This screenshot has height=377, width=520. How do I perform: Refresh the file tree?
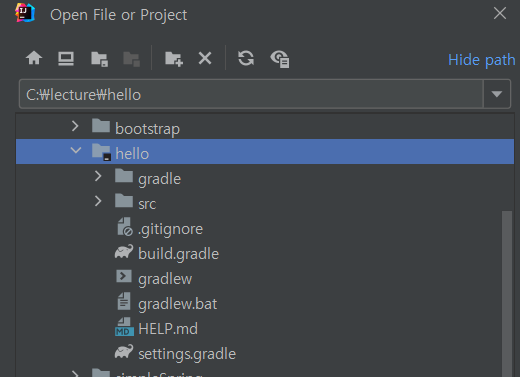pyautogui.click(x=246, y=58)
